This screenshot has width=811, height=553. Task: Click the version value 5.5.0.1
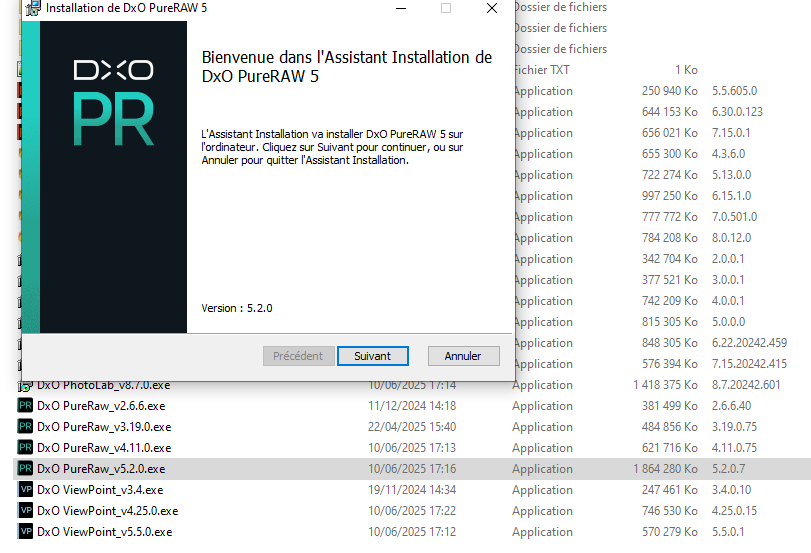[728, 532]
